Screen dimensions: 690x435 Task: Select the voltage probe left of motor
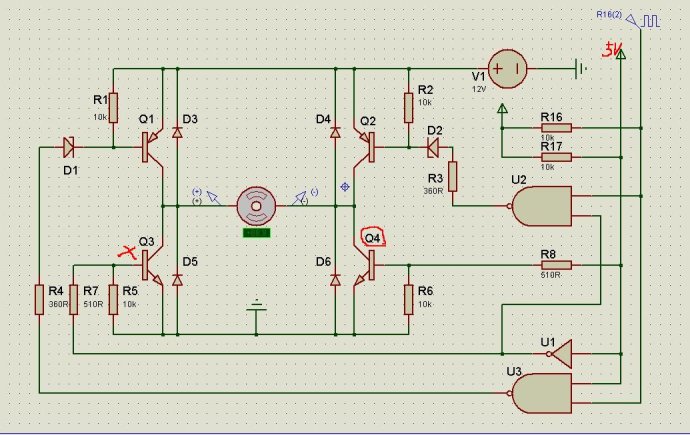click(x=214, y=198)
